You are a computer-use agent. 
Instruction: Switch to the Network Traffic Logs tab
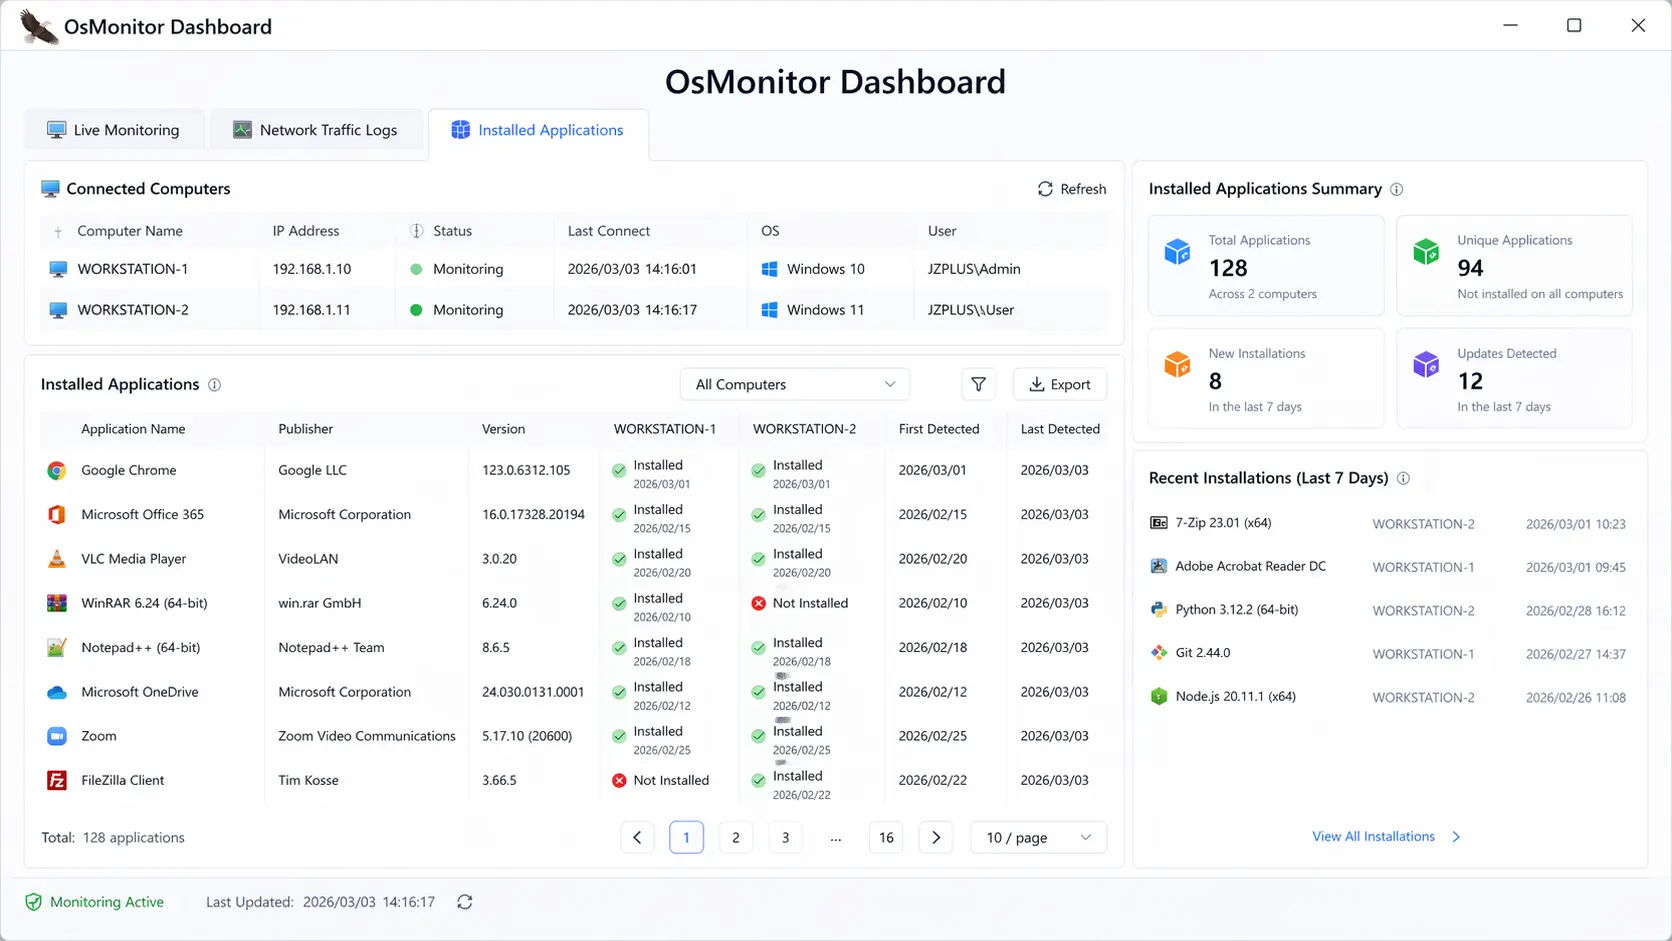[316, 130]
